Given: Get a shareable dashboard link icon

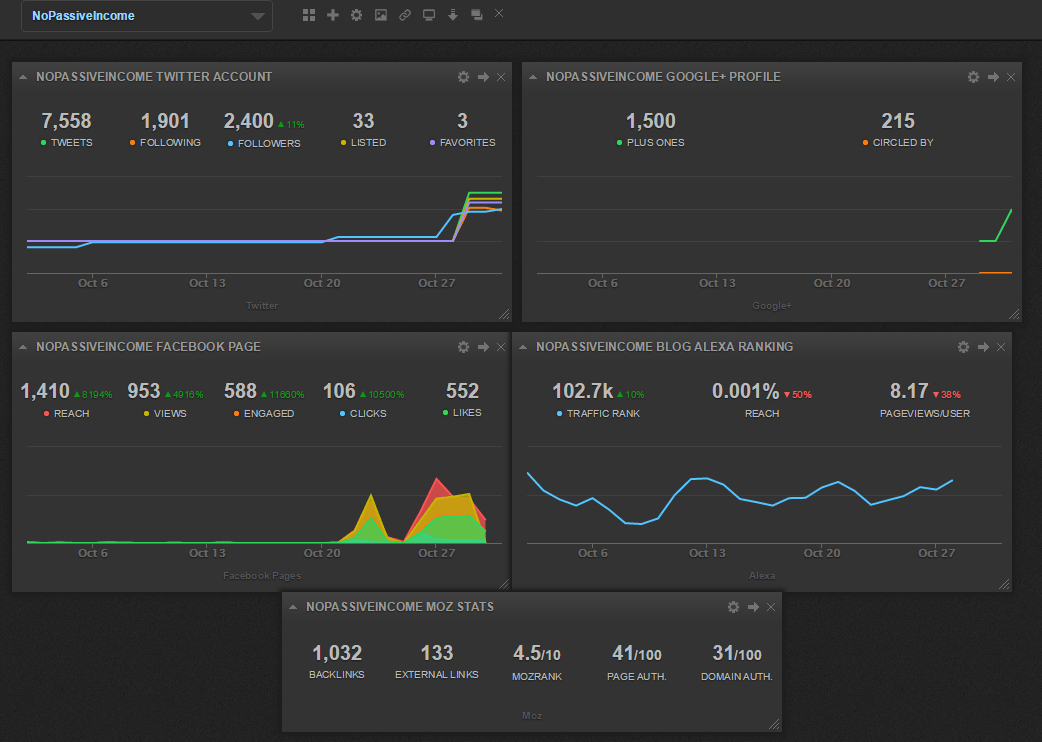Looking at the screenshot, I should click(x=405, y=14).
